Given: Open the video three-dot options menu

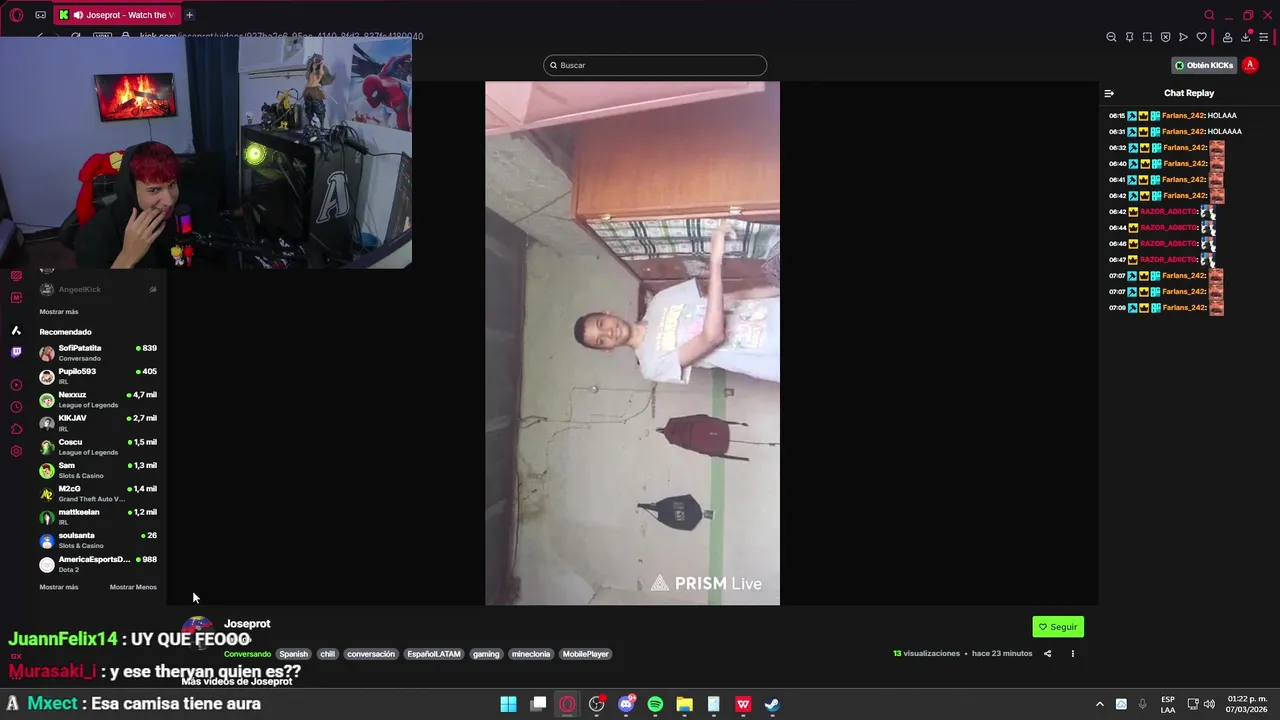Looking at the screenshot, I should click(x=1072, y=654).
